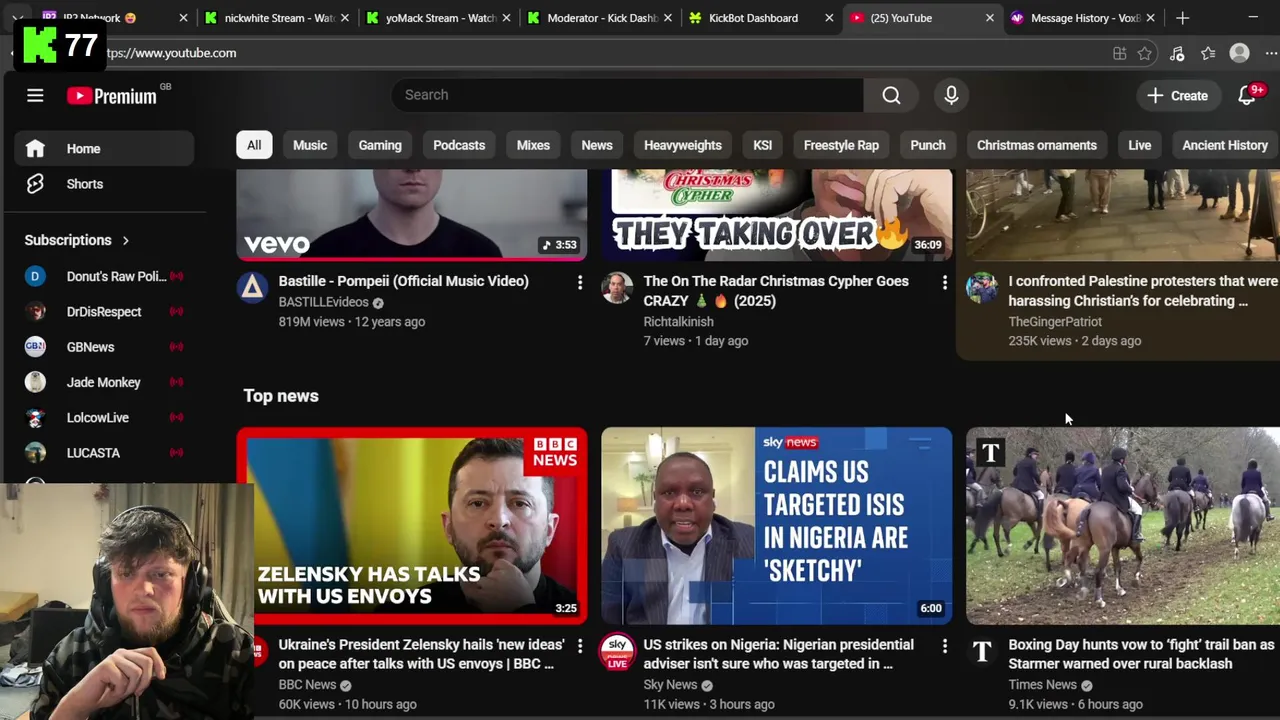The height and width of the screenshot is (720, 1280).
Task: Open GBNews channel in sidebar
Action: (x=104, y=347)
